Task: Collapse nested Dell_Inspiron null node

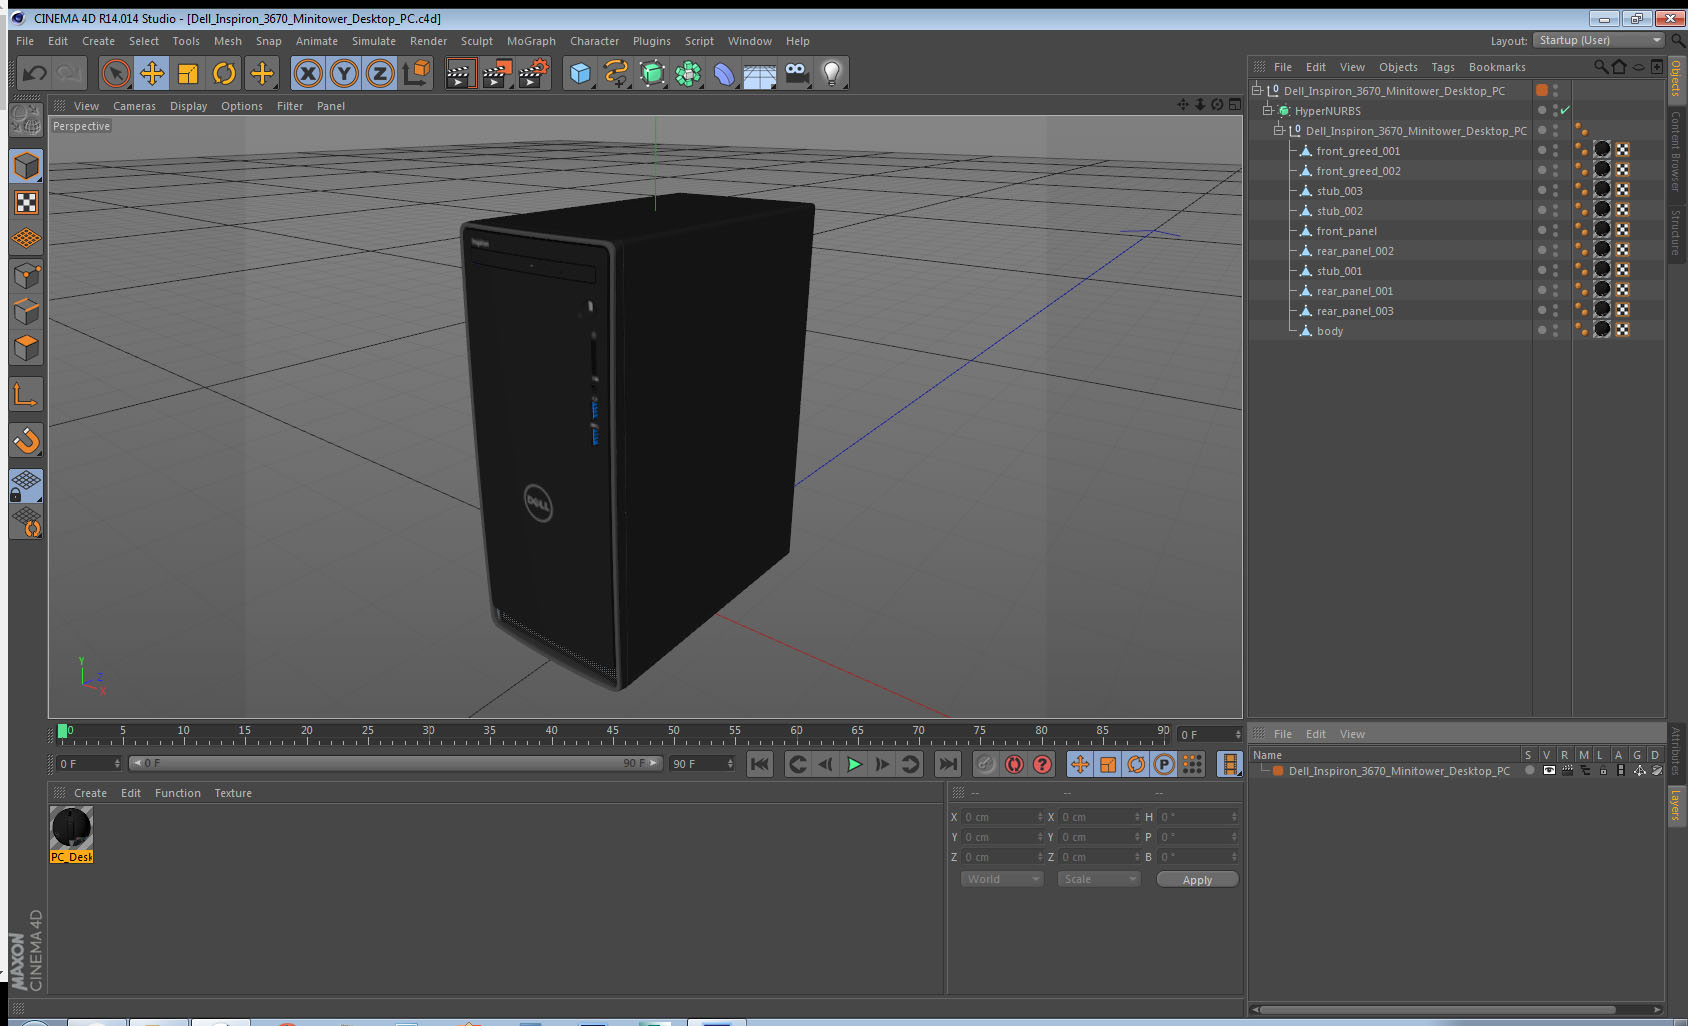Action: (1278, 130)
